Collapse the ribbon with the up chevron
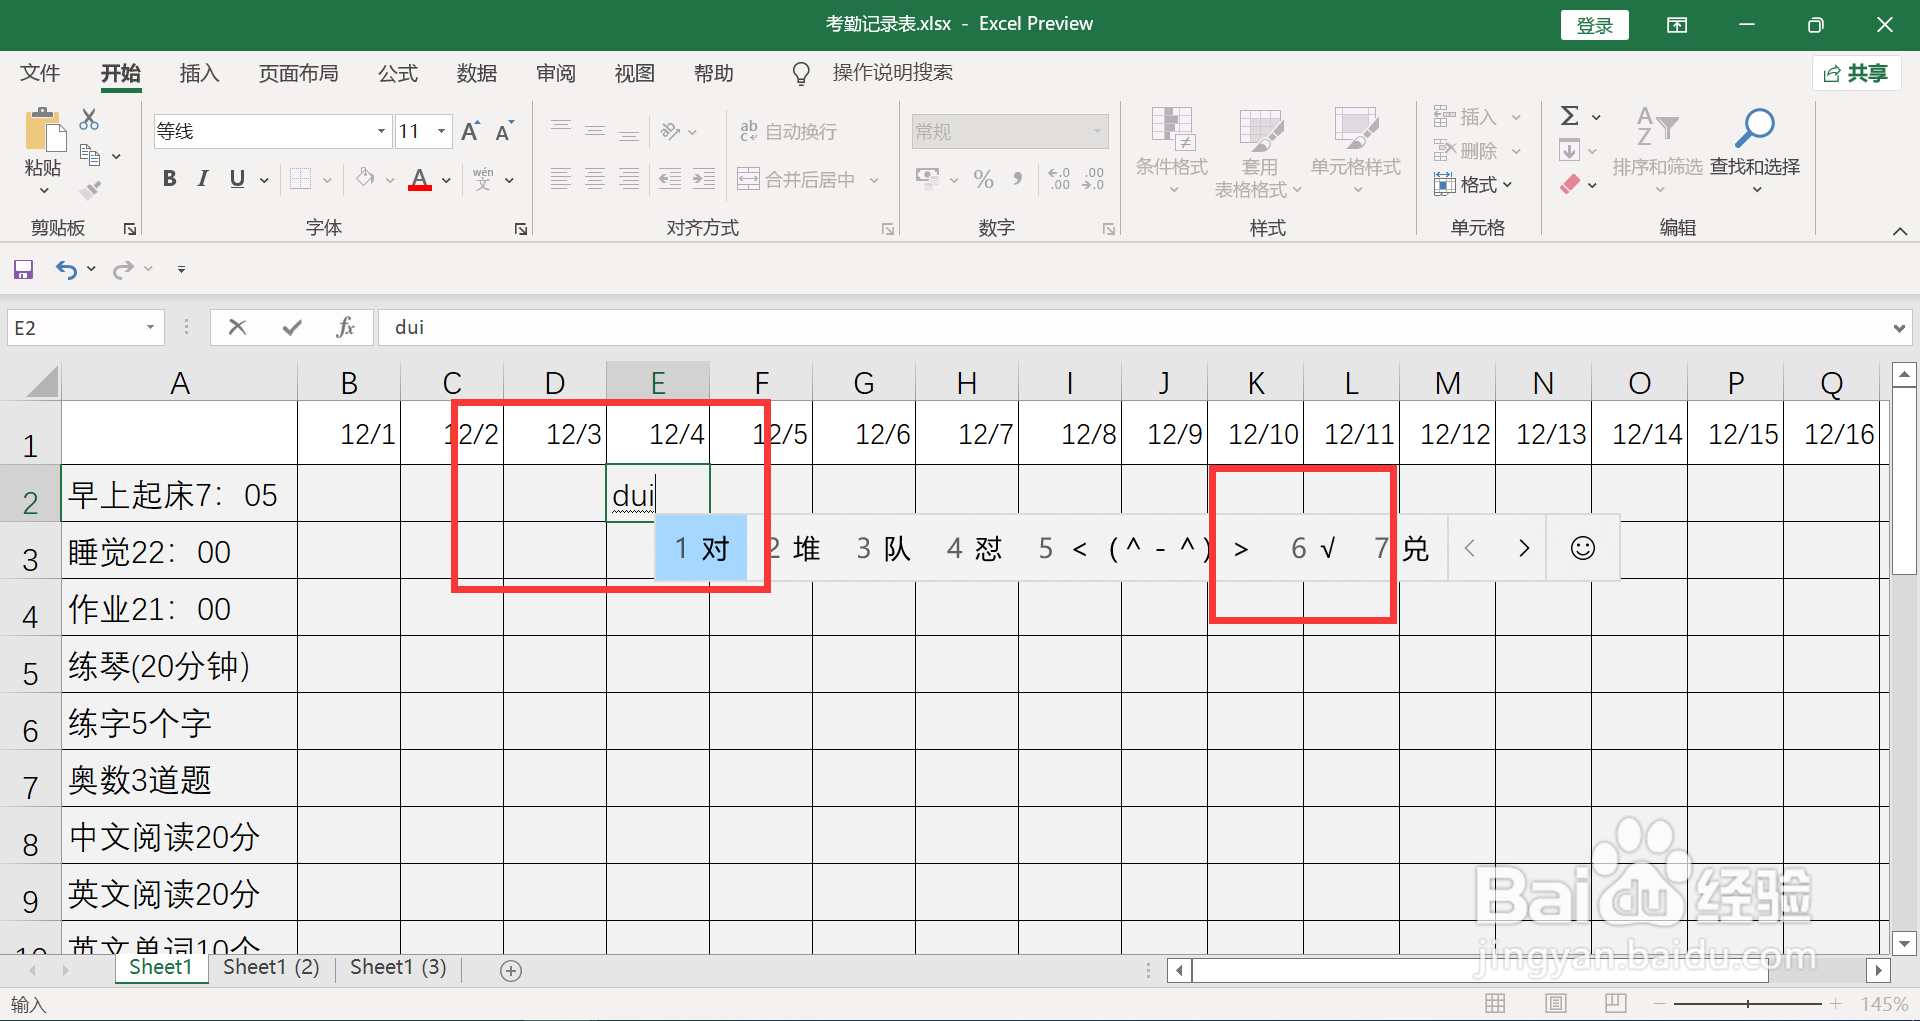 coord(1899,231)
